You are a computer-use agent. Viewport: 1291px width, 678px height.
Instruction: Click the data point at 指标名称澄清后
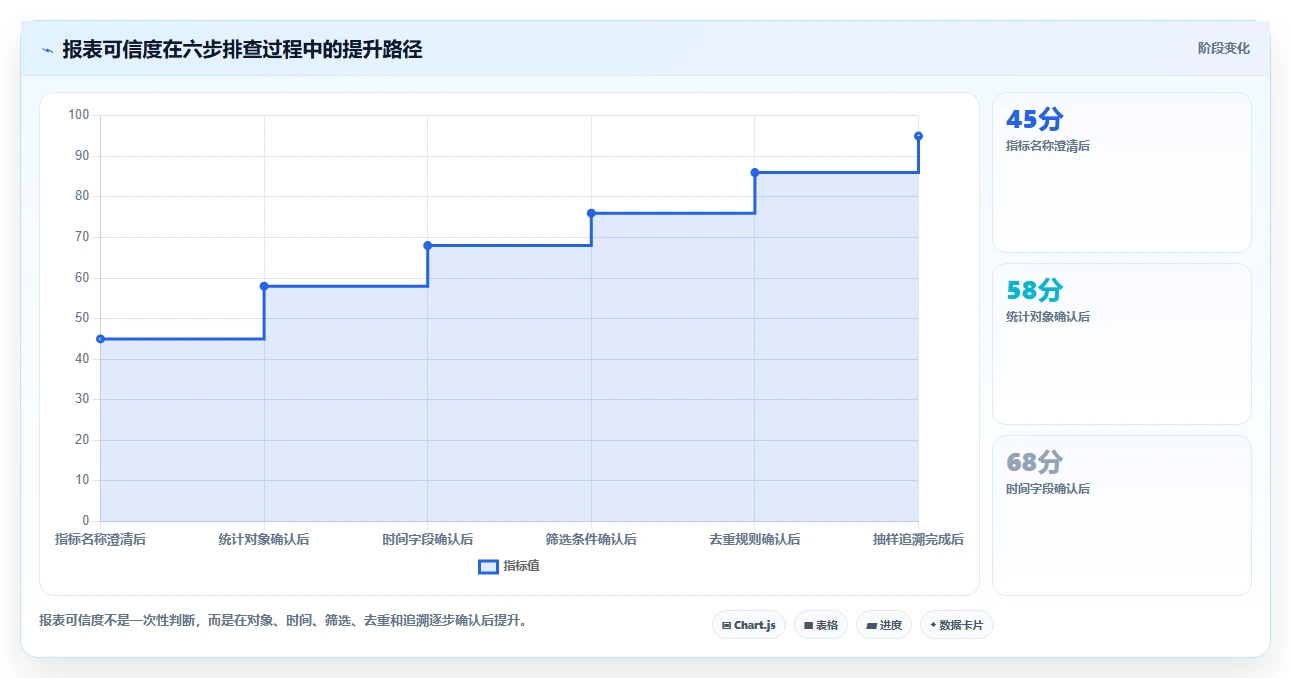click(101, 339)
